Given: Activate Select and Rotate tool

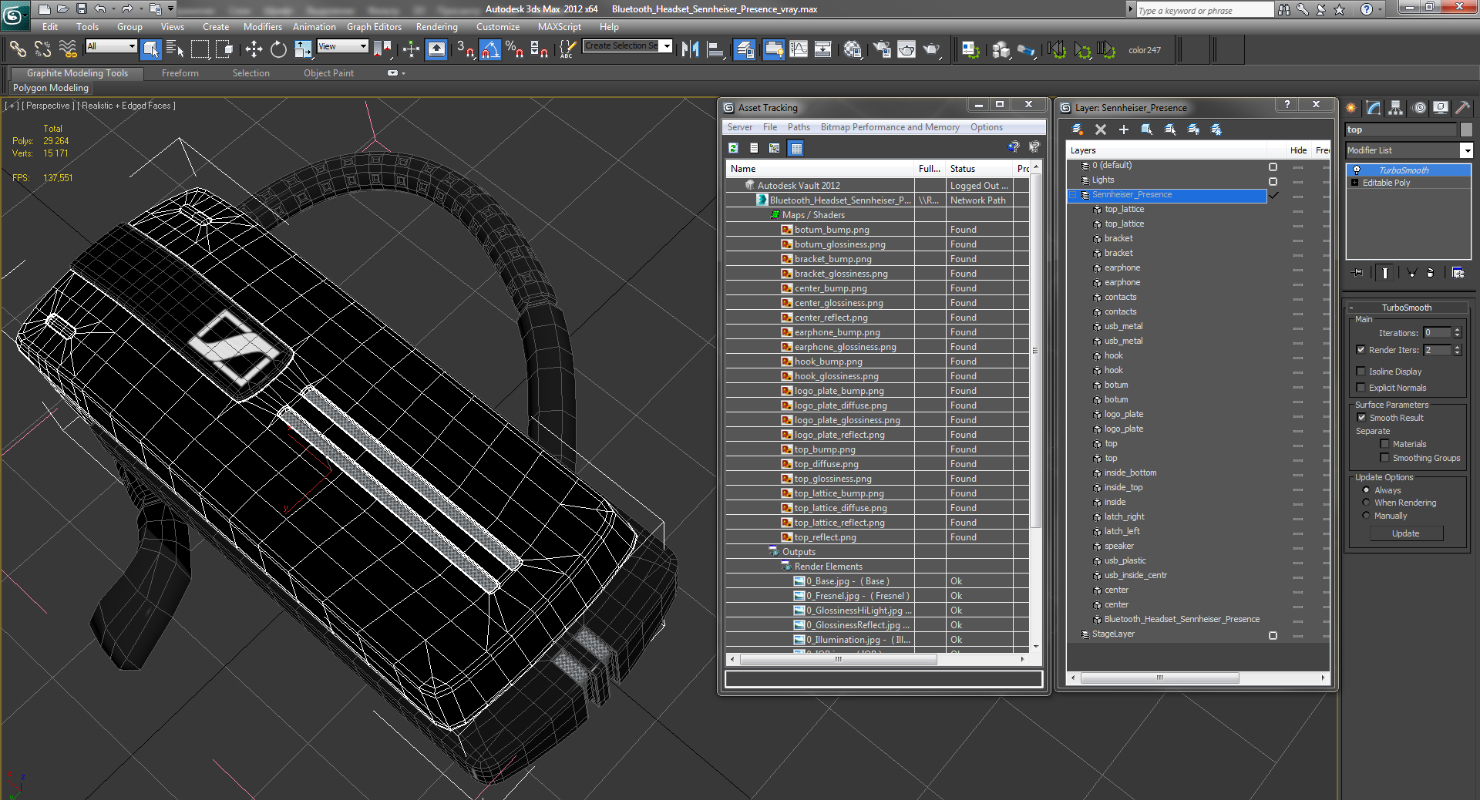Looking at the screenshot, I should [x=278, y=48].
